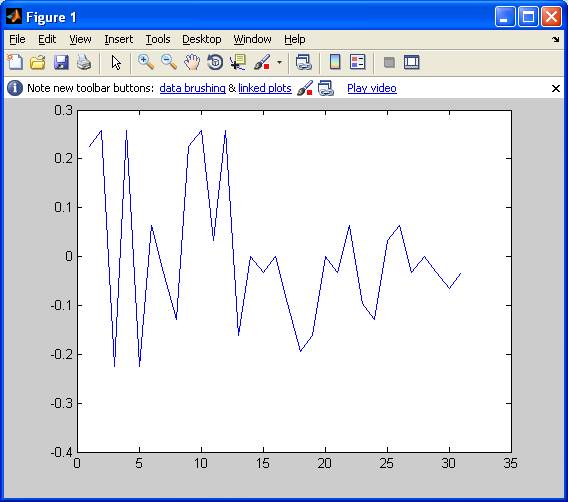Select the Zoom In magnifier tool
The image size is (568, 502).
tap(146, 62)
